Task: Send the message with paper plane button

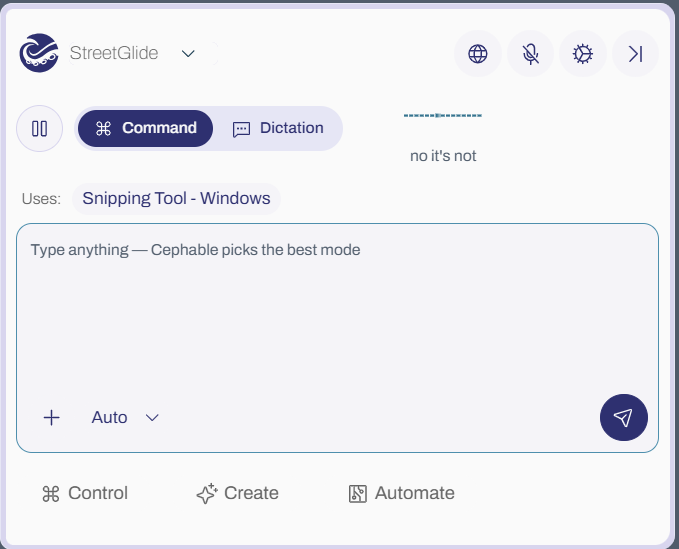Action: pyautogui.click(x=624, y=417)
